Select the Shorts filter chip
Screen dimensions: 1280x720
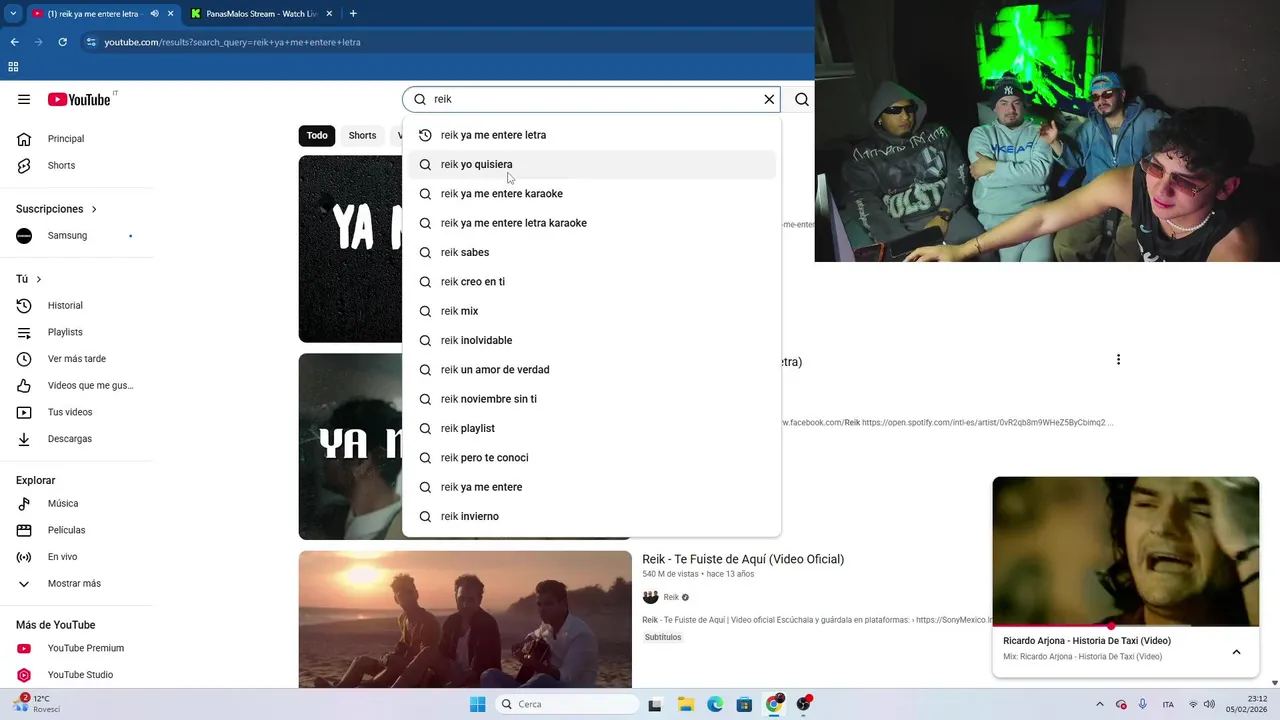[362, 135]
